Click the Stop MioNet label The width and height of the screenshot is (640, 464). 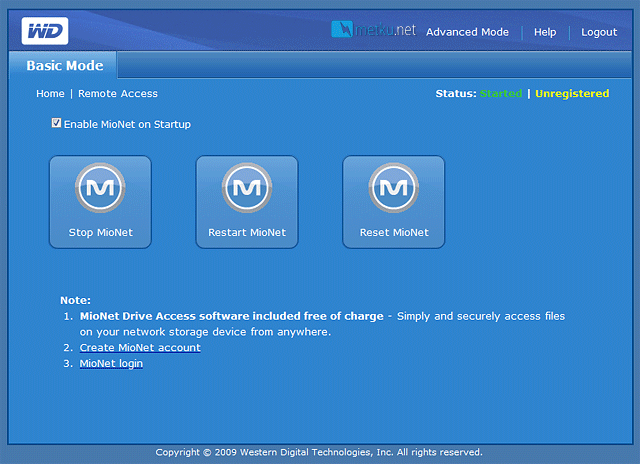pyautogui.click(x=100, y=233)
